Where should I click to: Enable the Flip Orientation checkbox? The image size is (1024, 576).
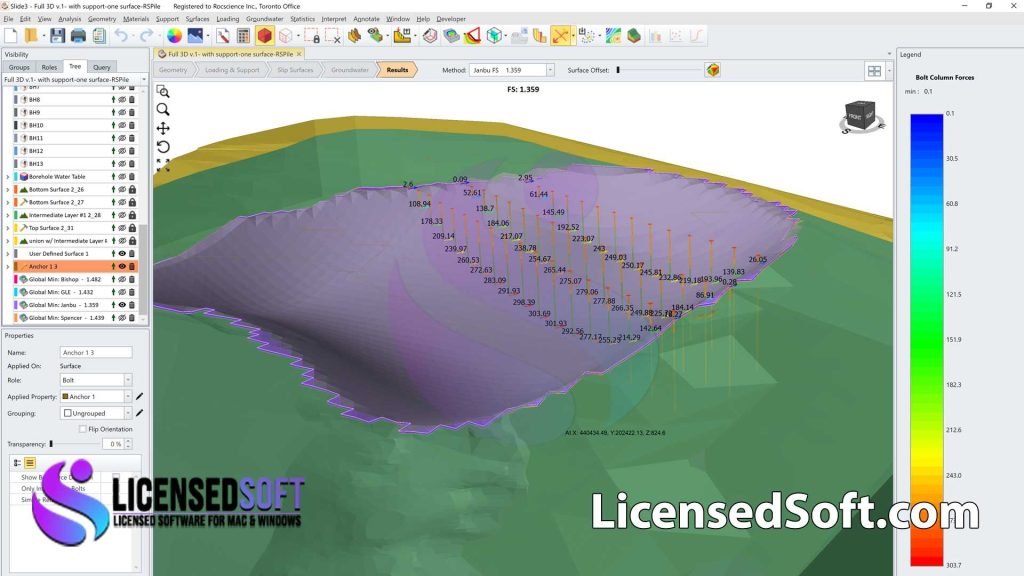coord(82,429)
